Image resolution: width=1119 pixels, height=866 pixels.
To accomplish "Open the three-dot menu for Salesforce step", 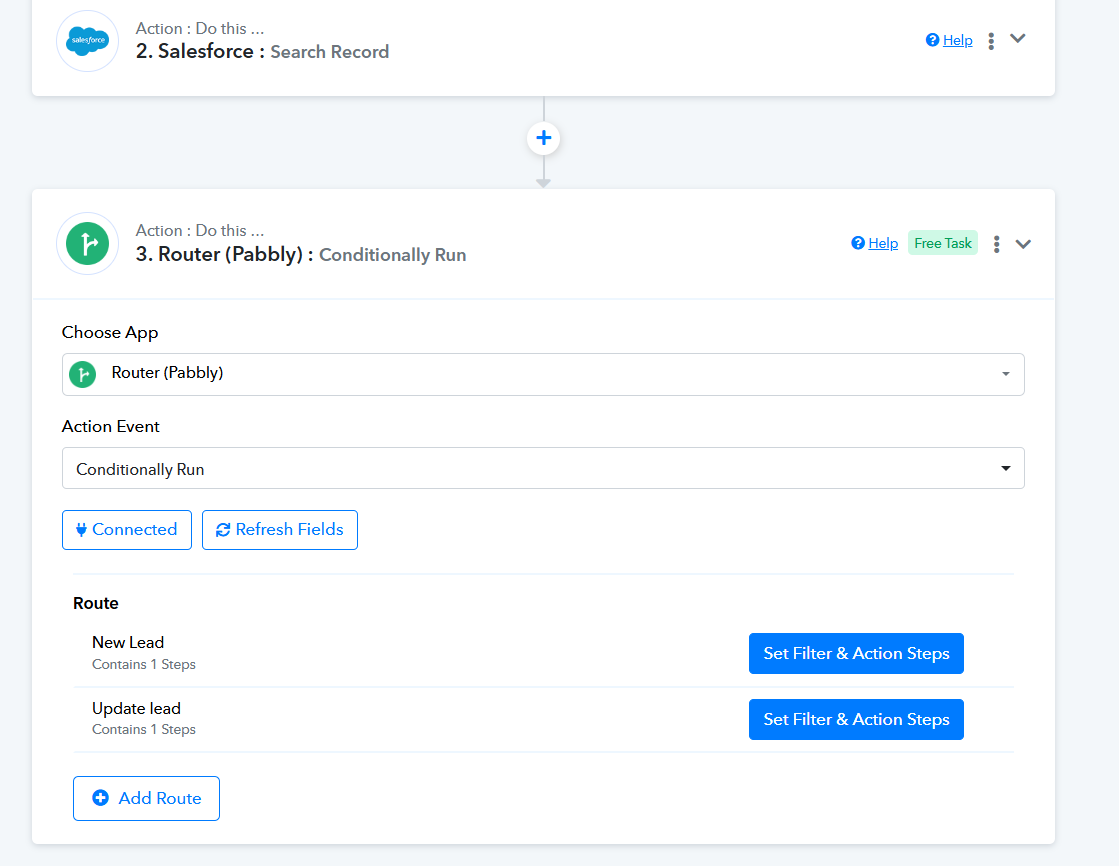I will (991, 41).
